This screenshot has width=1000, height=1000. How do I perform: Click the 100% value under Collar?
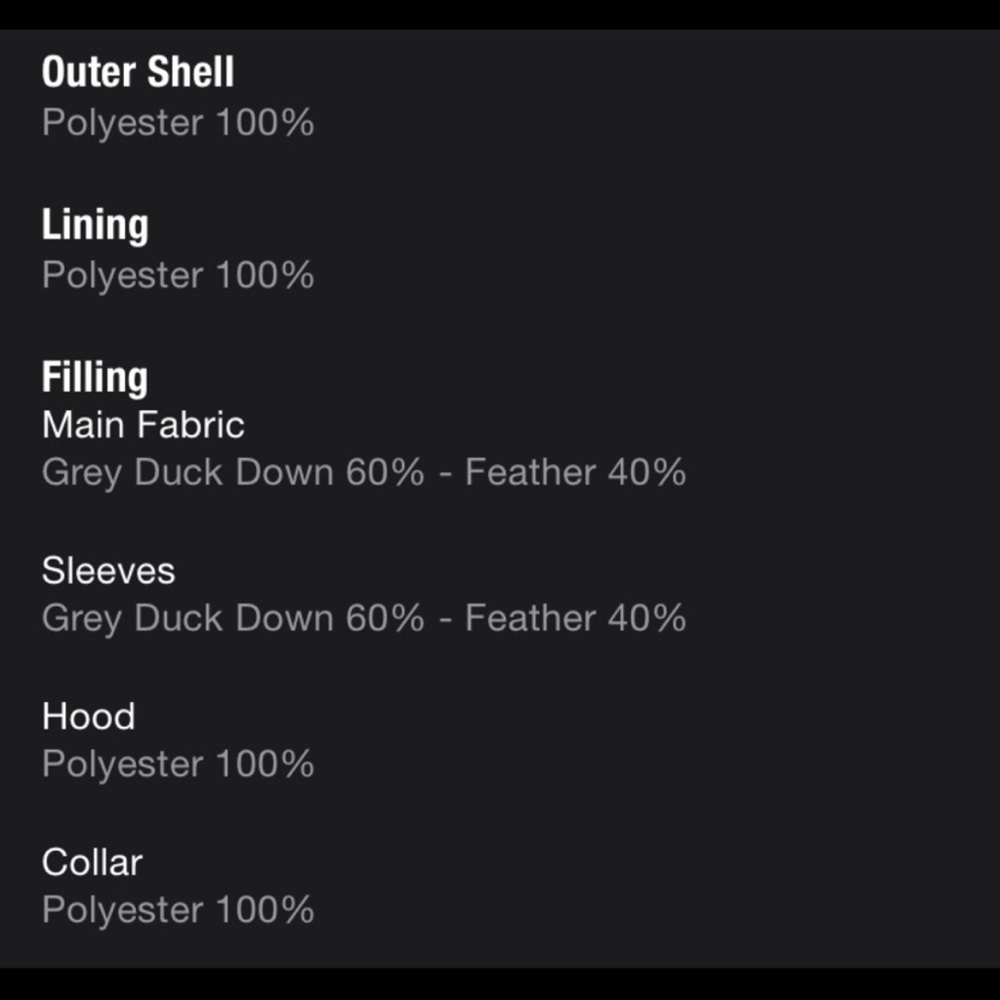tap(265, 910)
